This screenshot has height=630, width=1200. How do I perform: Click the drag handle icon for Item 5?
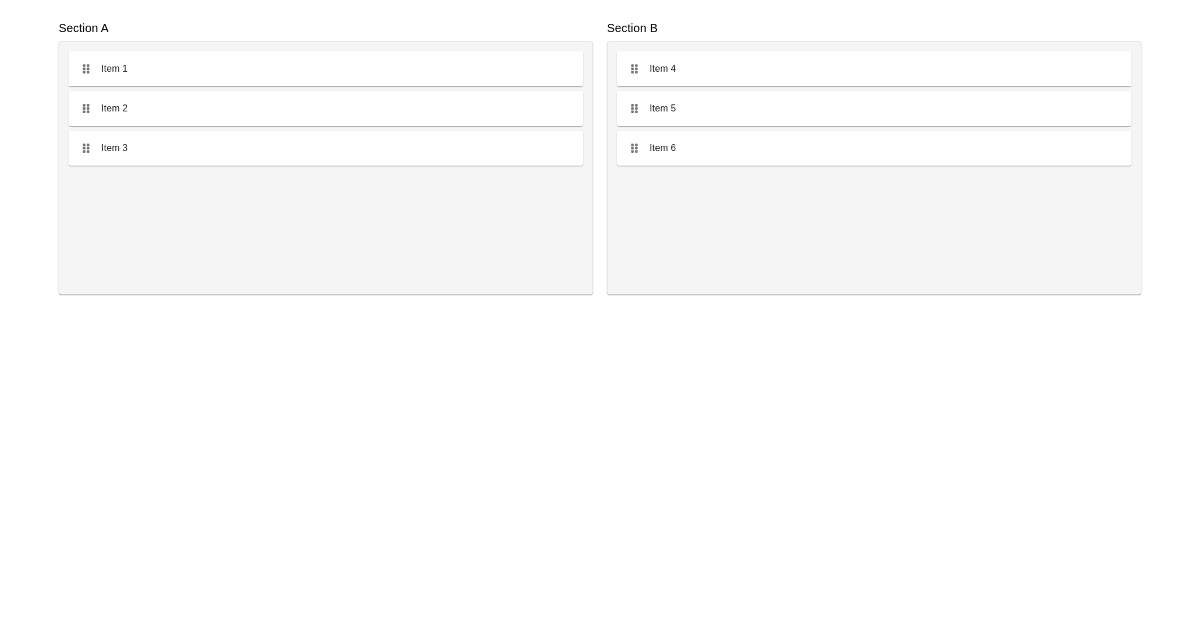(634, 108)
